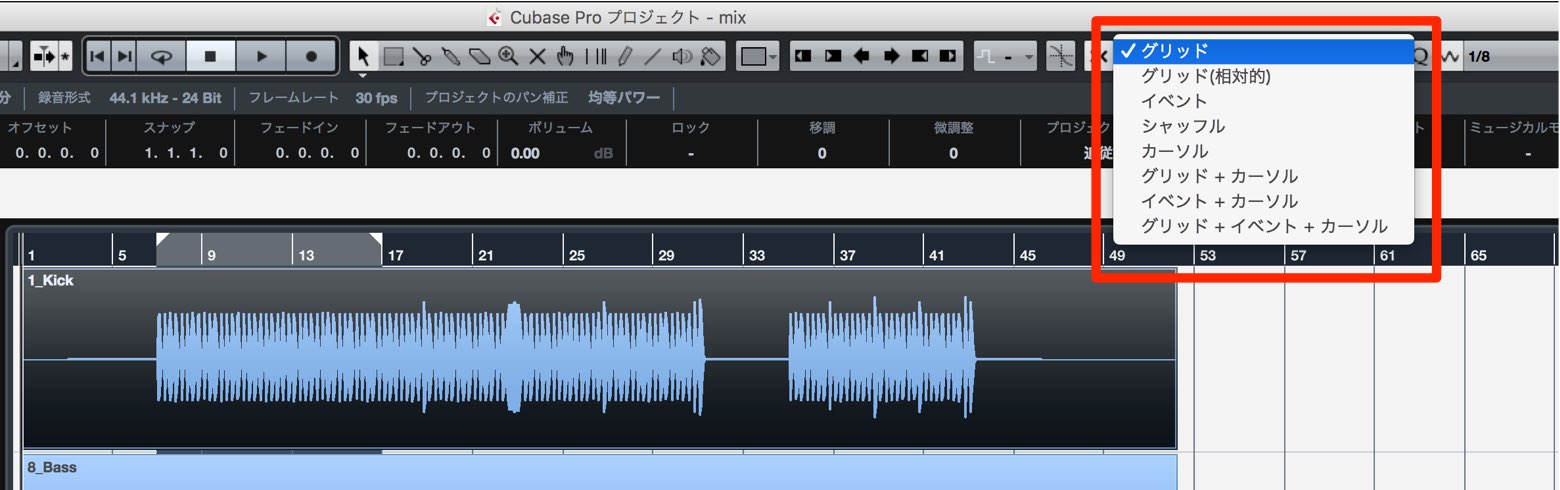Edit the 微調整 fine tune value

953,153
